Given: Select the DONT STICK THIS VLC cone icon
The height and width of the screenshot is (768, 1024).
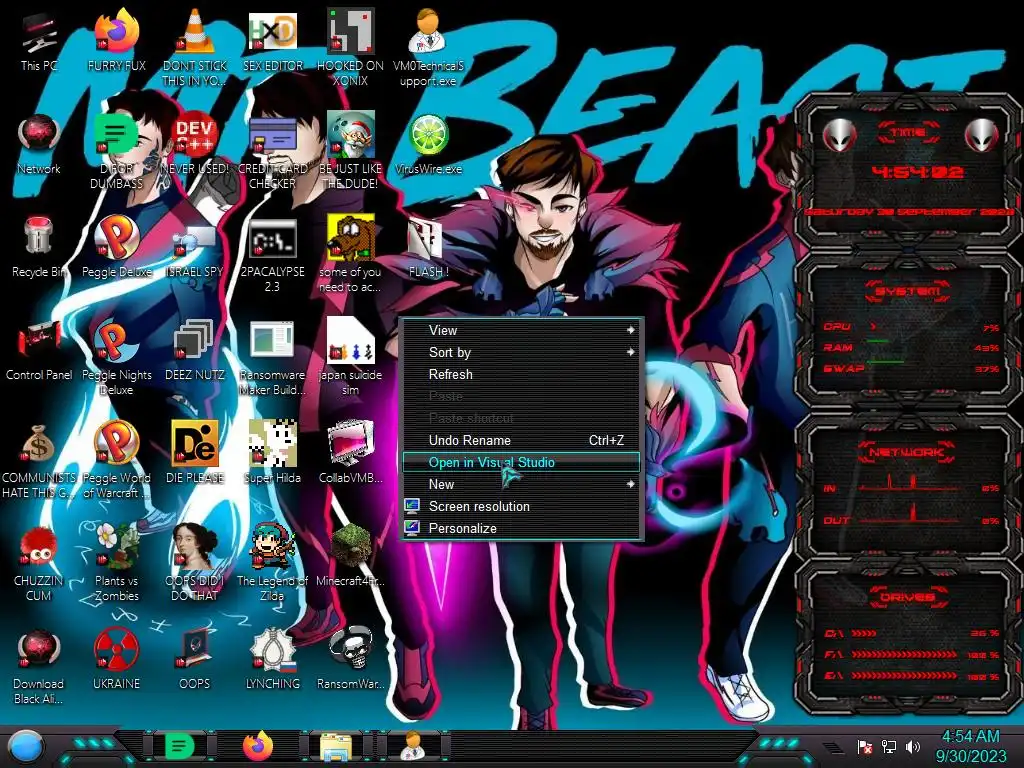Looking at the screenshot, I should [195, 47].
